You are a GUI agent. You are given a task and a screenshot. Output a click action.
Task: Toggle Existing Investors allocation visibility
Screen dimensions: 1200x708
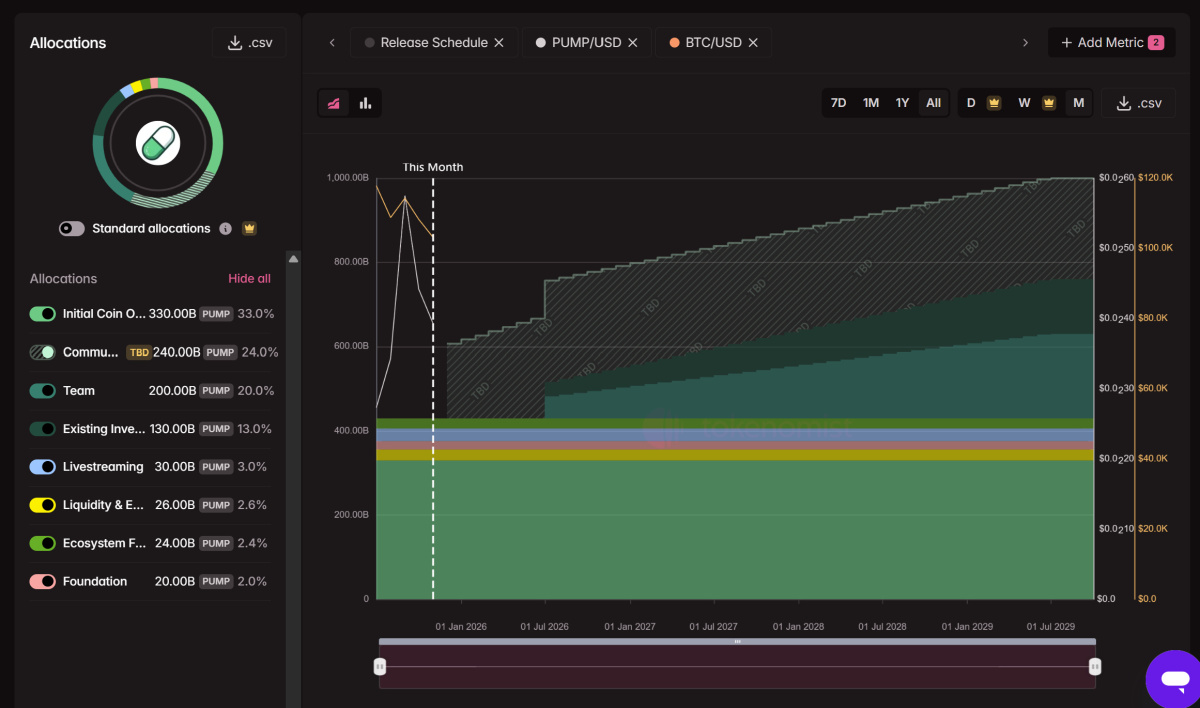[43, 429]
